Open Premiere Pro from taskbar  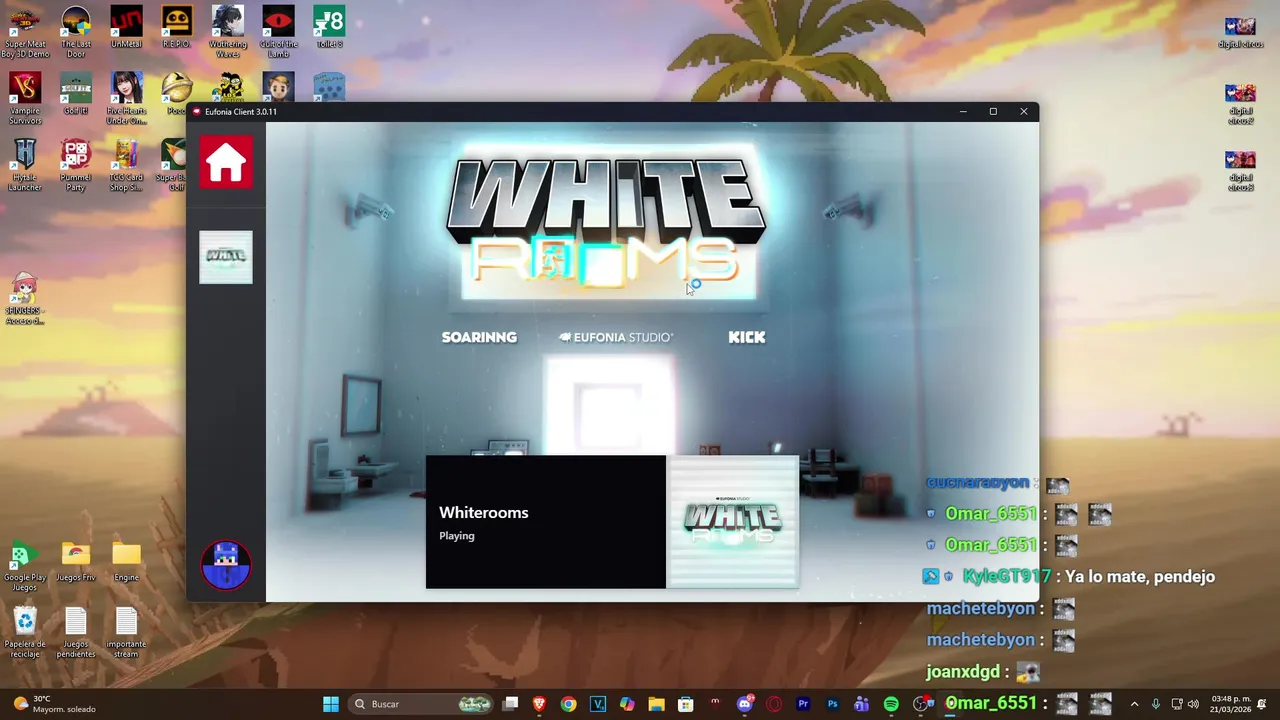803,704
